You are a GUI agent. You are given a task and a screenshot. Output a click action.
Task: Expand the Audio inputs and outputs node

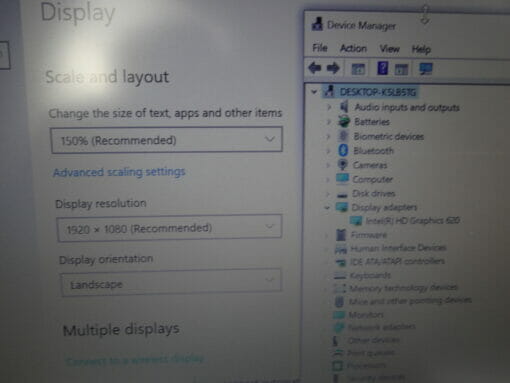point(329,107)
